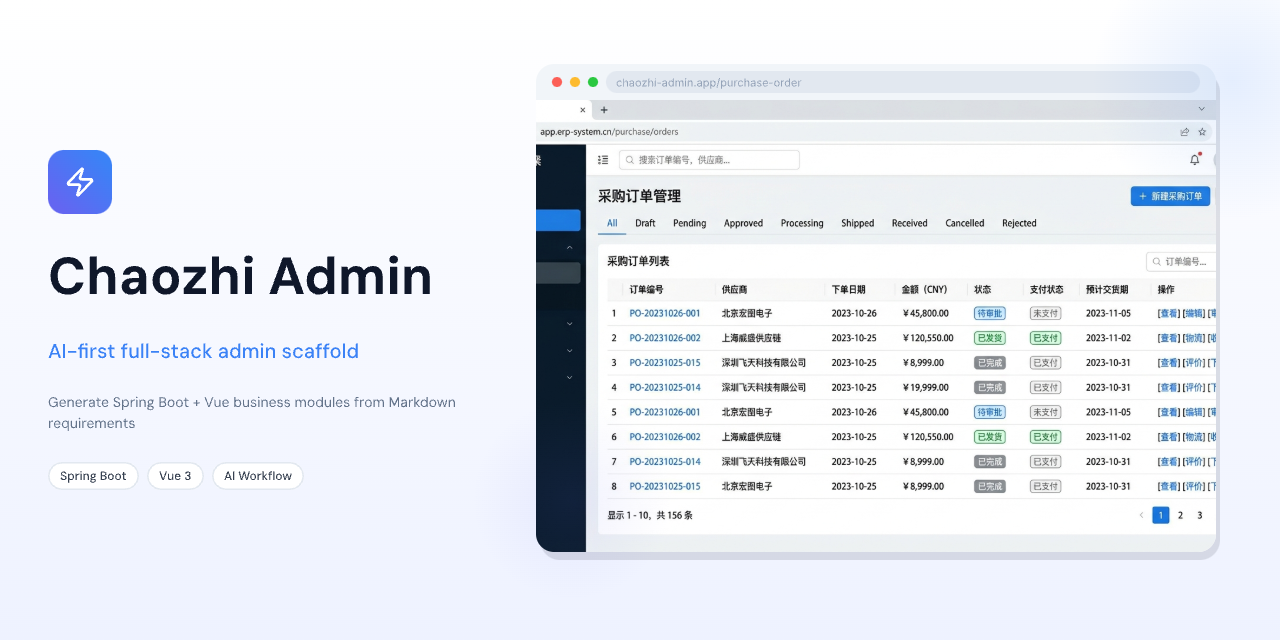Click 编辑 link in row 1
The height and width of the screenshot is (640, 1280).
pyautogui.click(x=1194, y=313)
